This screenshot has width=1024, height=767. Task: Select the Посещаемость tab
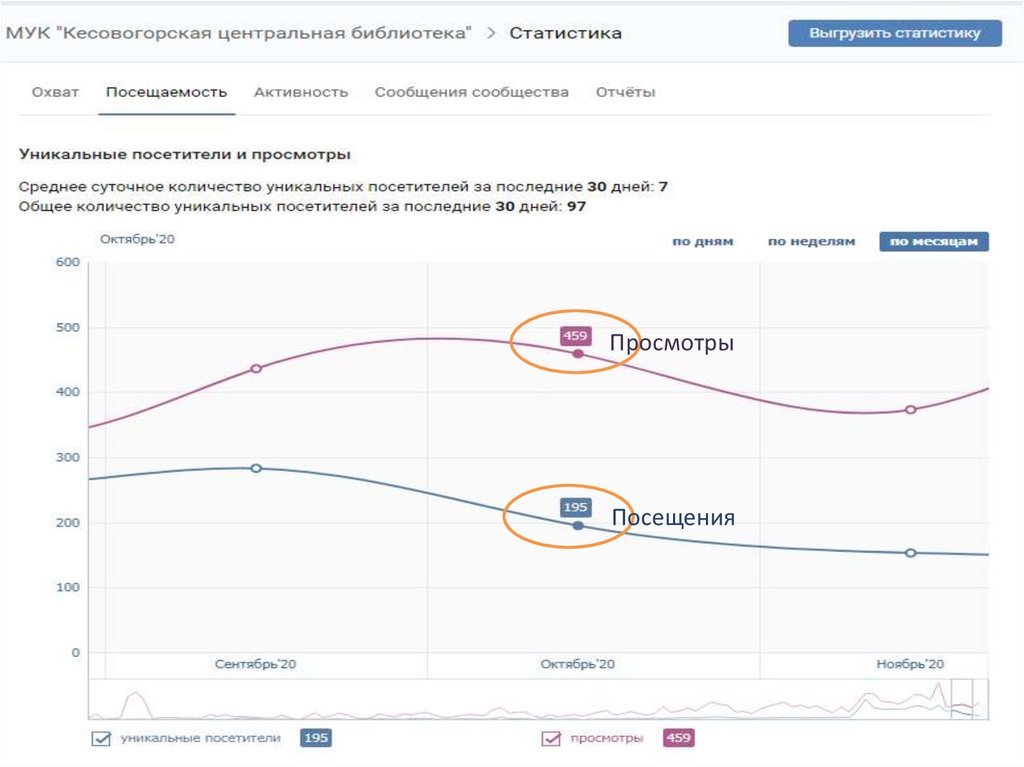click(x=167, y=92)
